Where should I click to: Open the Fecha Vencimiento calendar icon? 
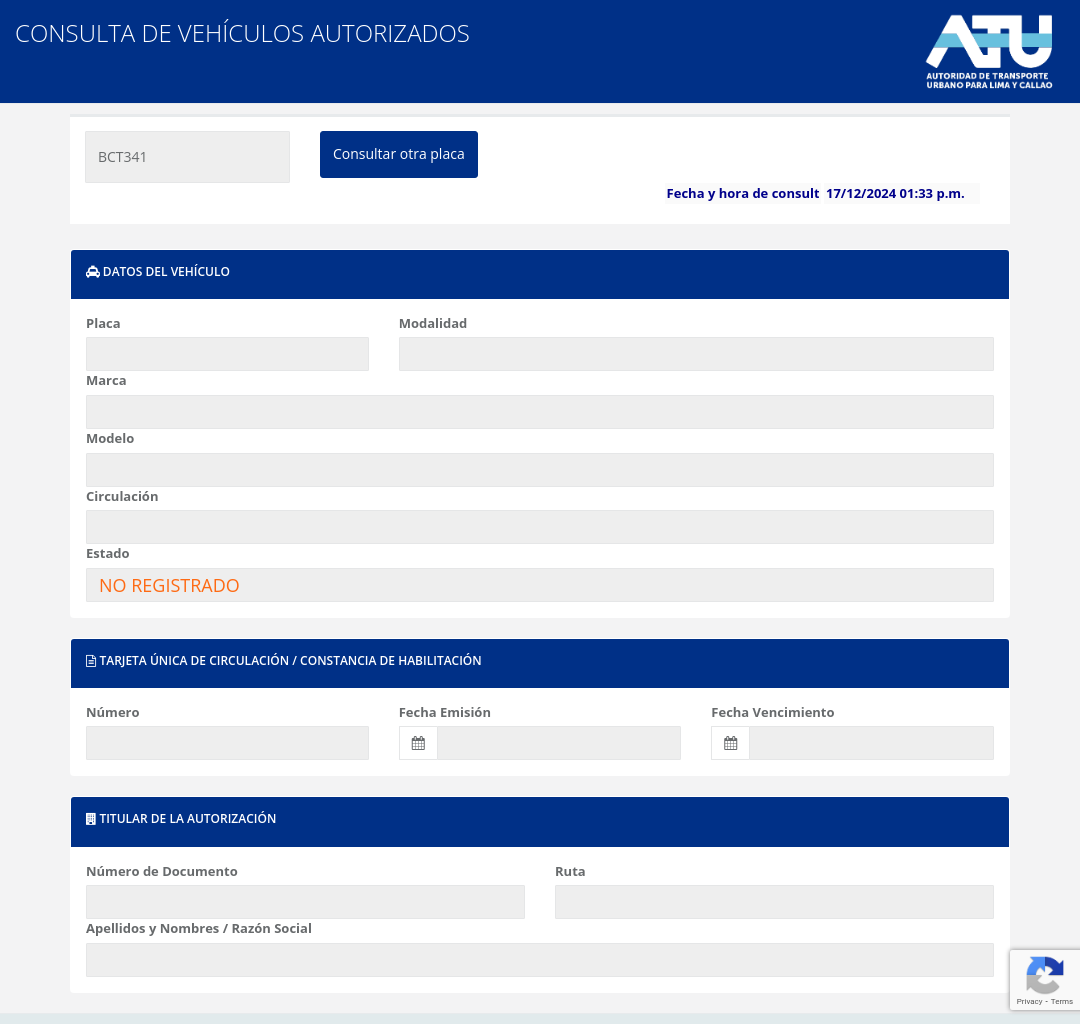point(730,743)
